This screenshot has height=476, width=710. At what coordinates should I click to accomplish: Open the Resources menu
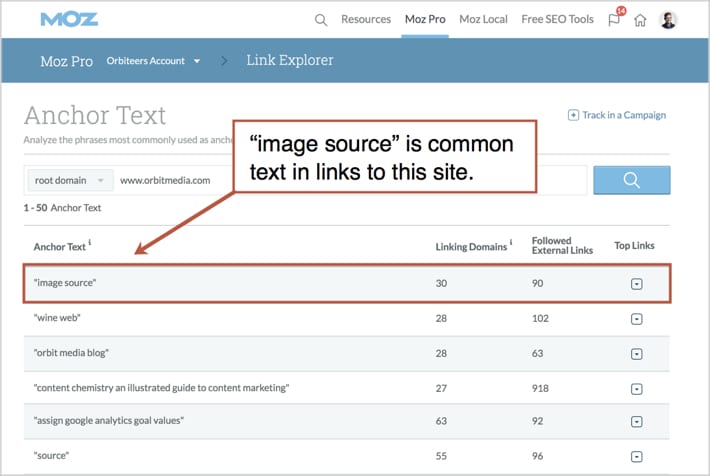[366, 19]
